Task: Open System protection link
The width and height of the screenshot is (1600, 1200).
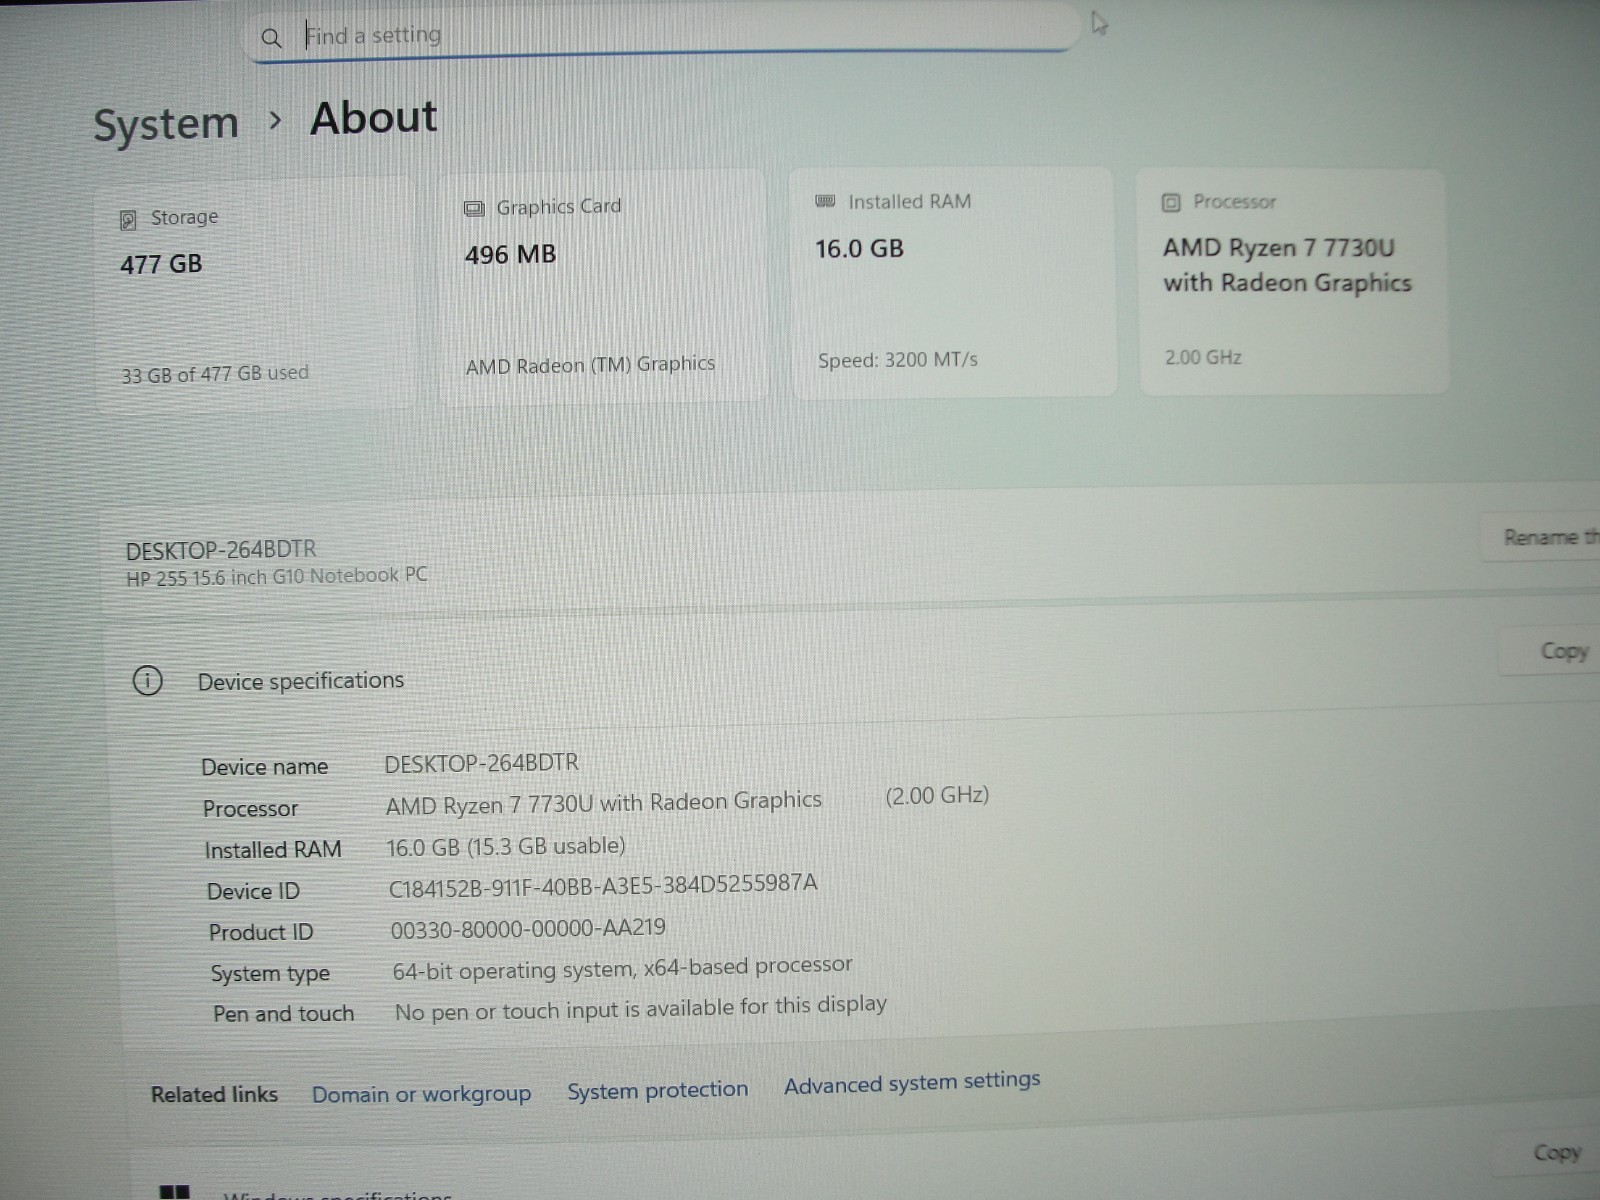Action: [x=657, y=1090]
